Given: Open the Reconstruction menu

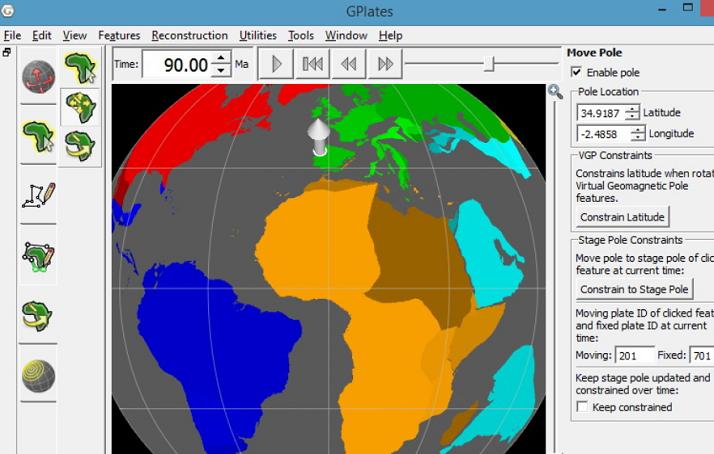Looking at the screenshot, I should click(x=189, y=36).
